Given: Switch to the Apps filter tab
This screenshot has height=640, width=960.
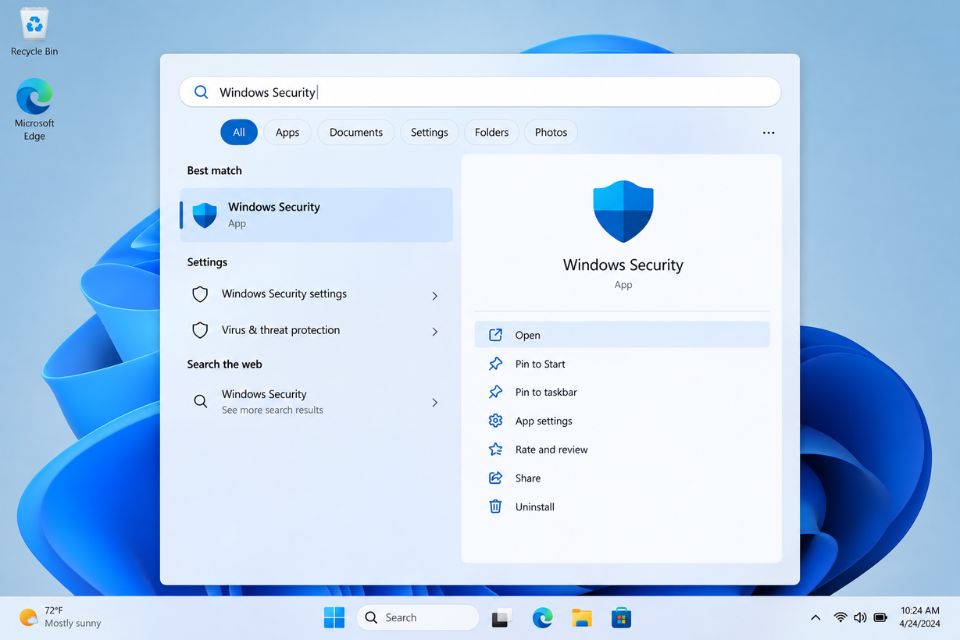Looking at the screenshot, I should (x=287, y=132).
